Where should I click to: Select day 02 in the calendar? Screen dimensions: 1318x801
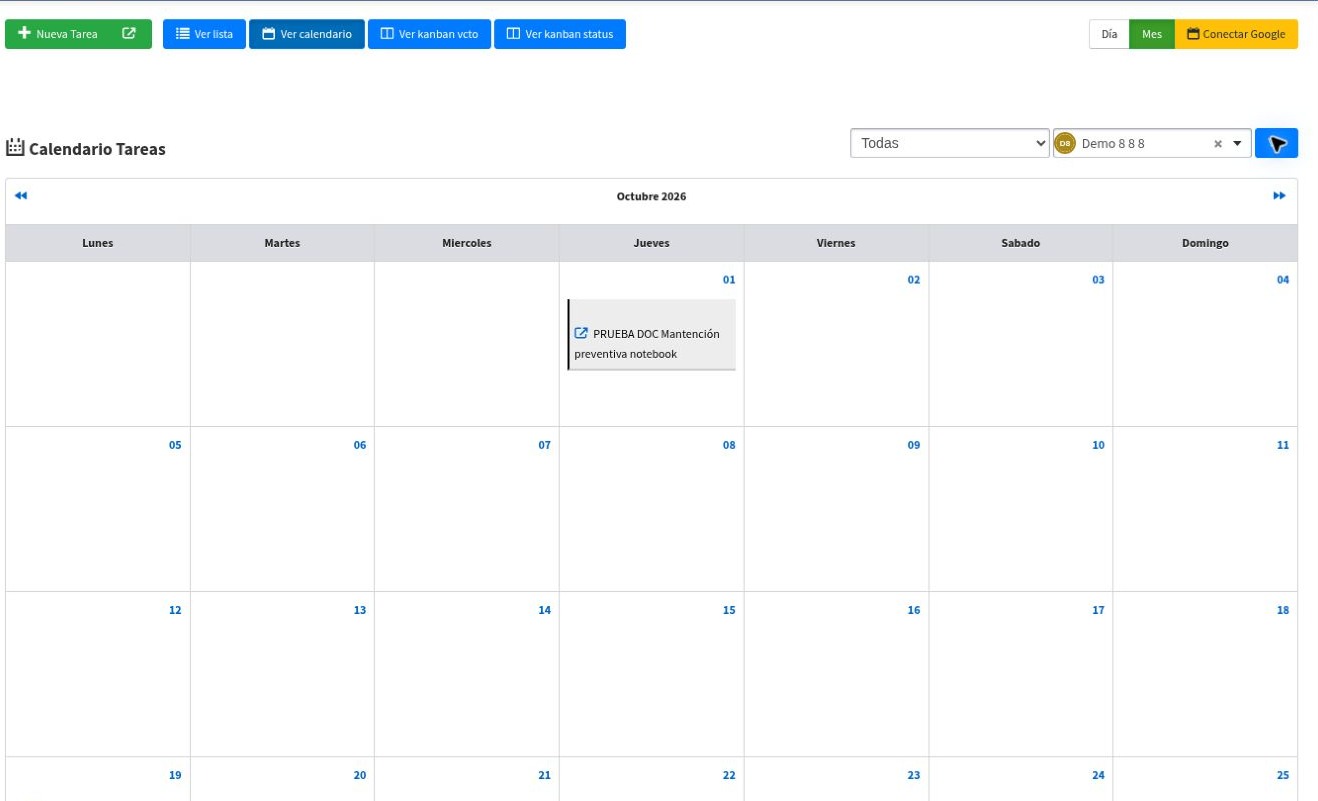point(913,280)
